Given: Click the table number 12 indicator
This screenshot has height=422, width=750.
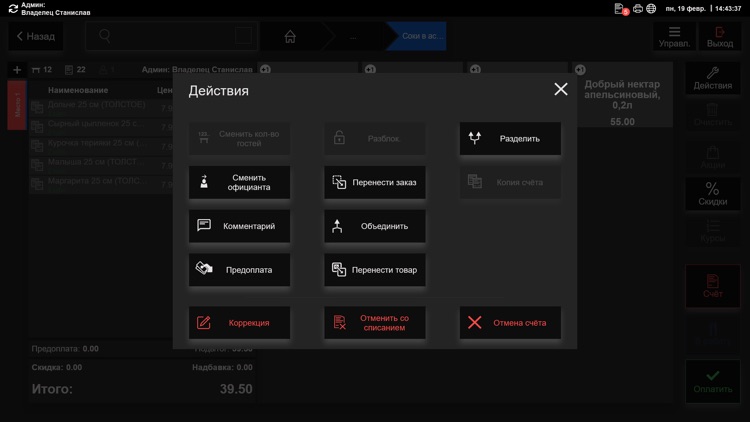Looking at the screenshot, I should 42,70.
